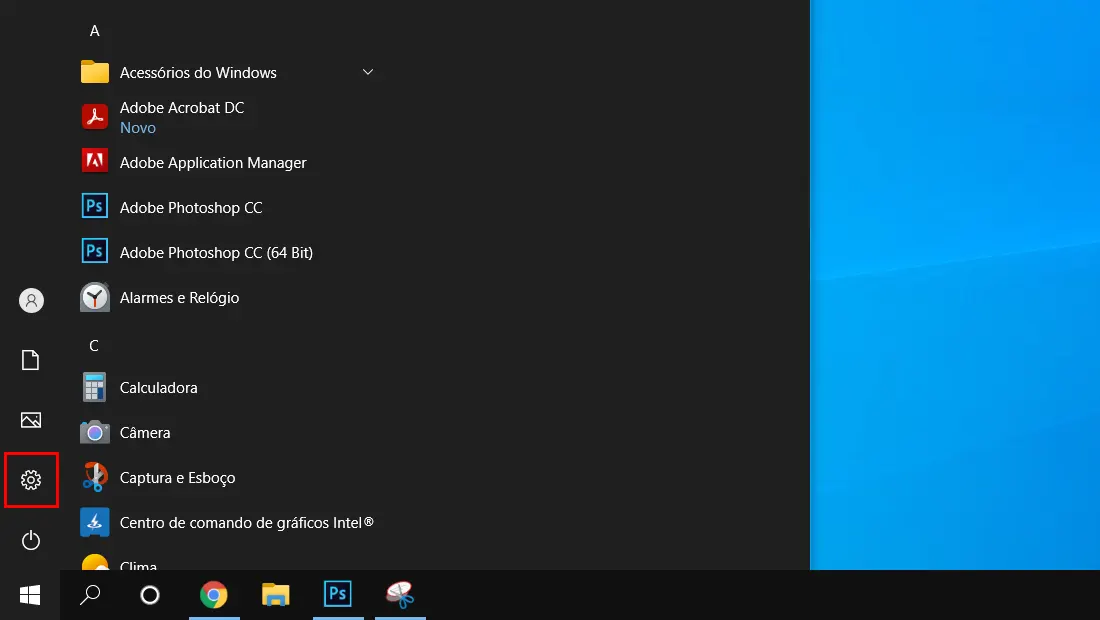
Task: Click the user account avatar
Action: pos(31,300)
